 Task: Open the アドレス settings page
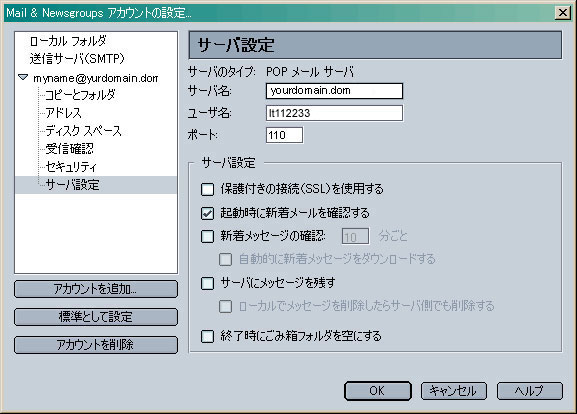click(63, 113)
